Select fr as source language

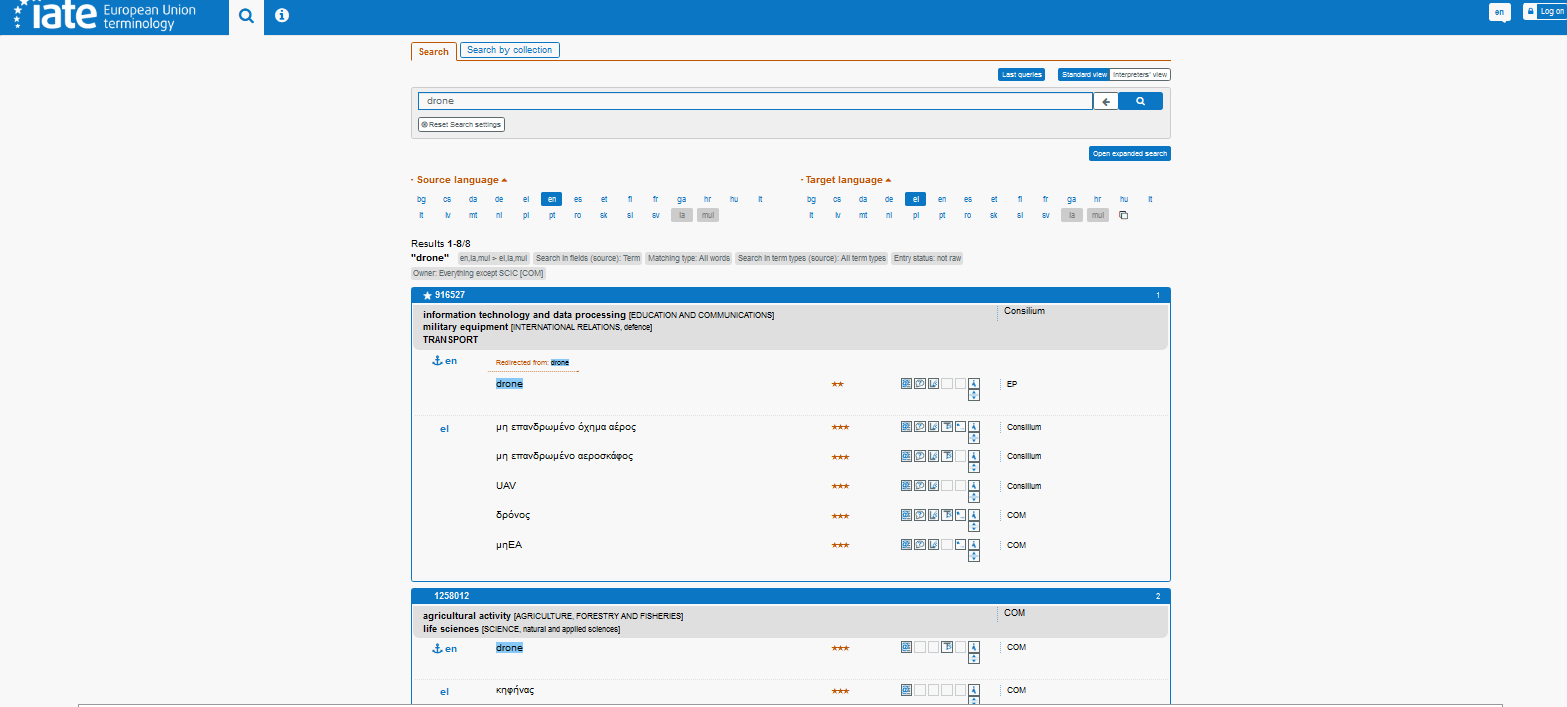(x=655, y=199)
